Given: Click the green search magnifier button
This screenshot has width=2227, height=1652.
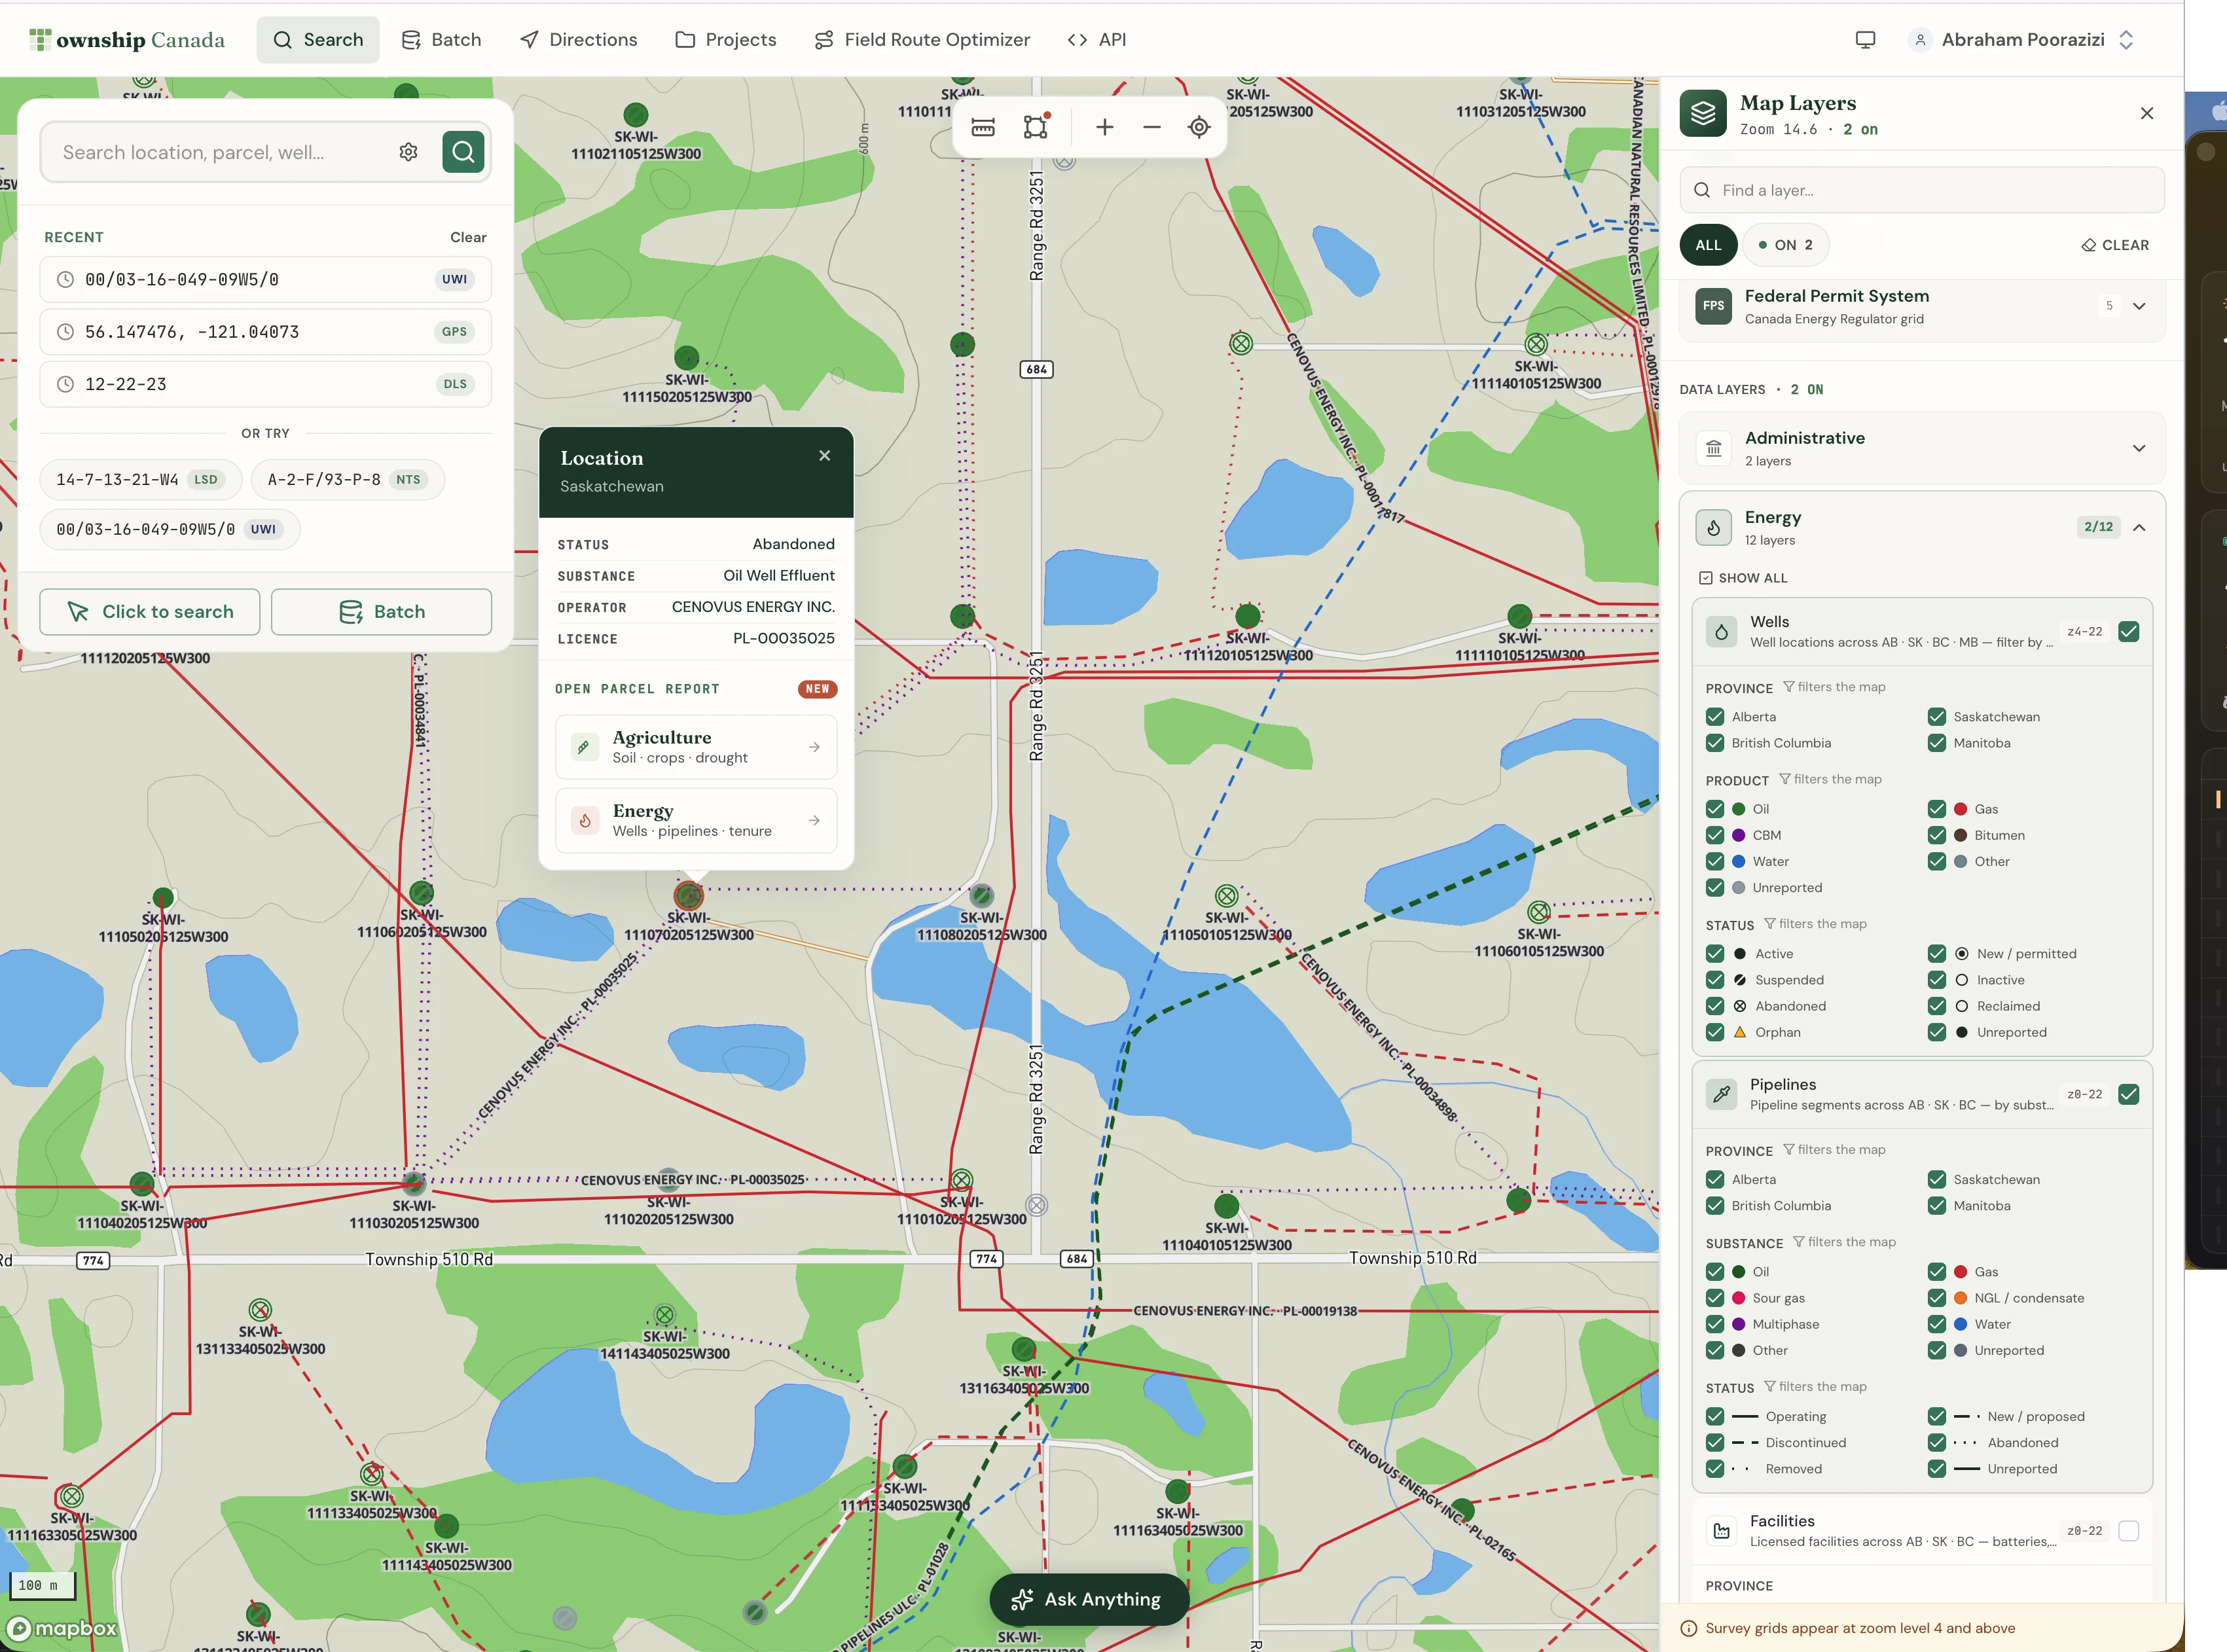Looking at the screenshot, I should 463,152.
